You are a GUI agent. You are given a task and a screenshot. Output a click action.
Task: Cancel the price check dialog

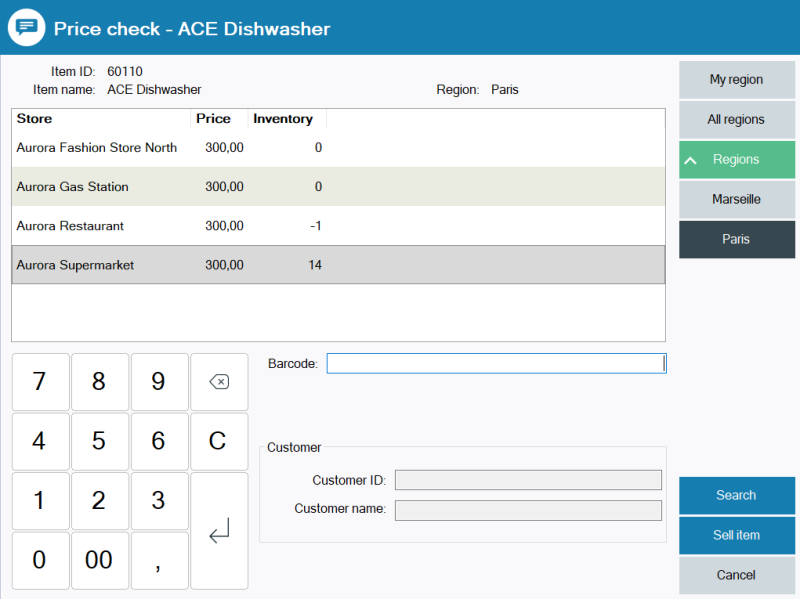(737, 576)
